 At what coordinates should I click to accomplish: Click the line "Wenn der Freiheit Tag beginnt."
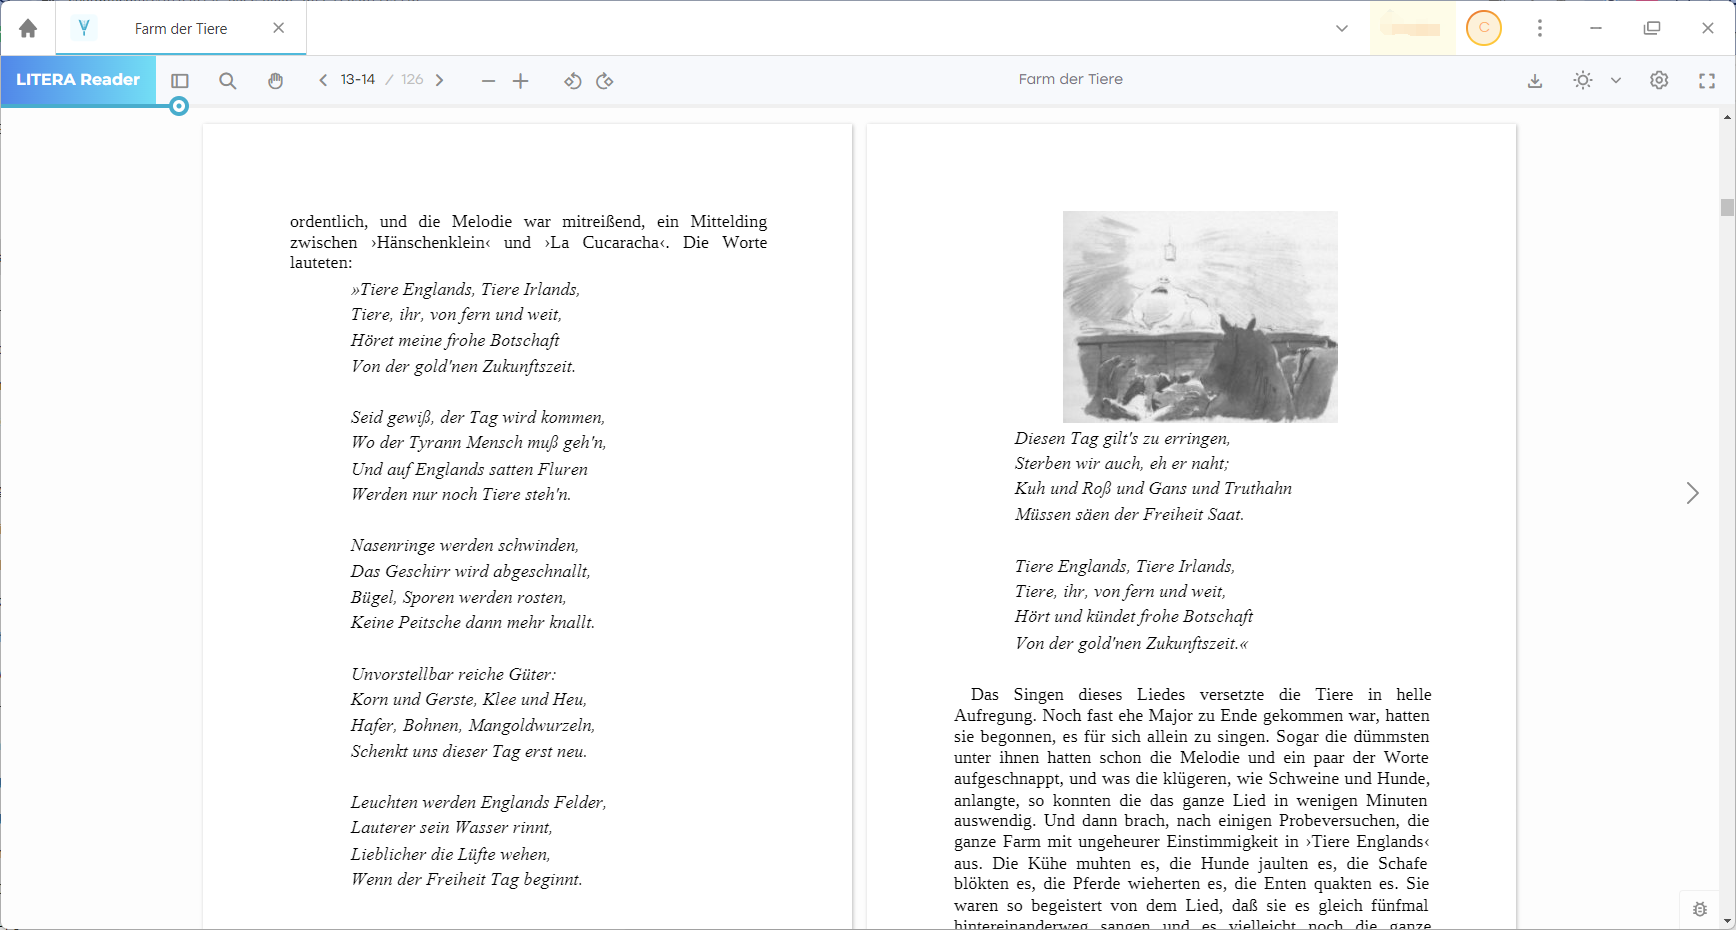click(466, 879)
